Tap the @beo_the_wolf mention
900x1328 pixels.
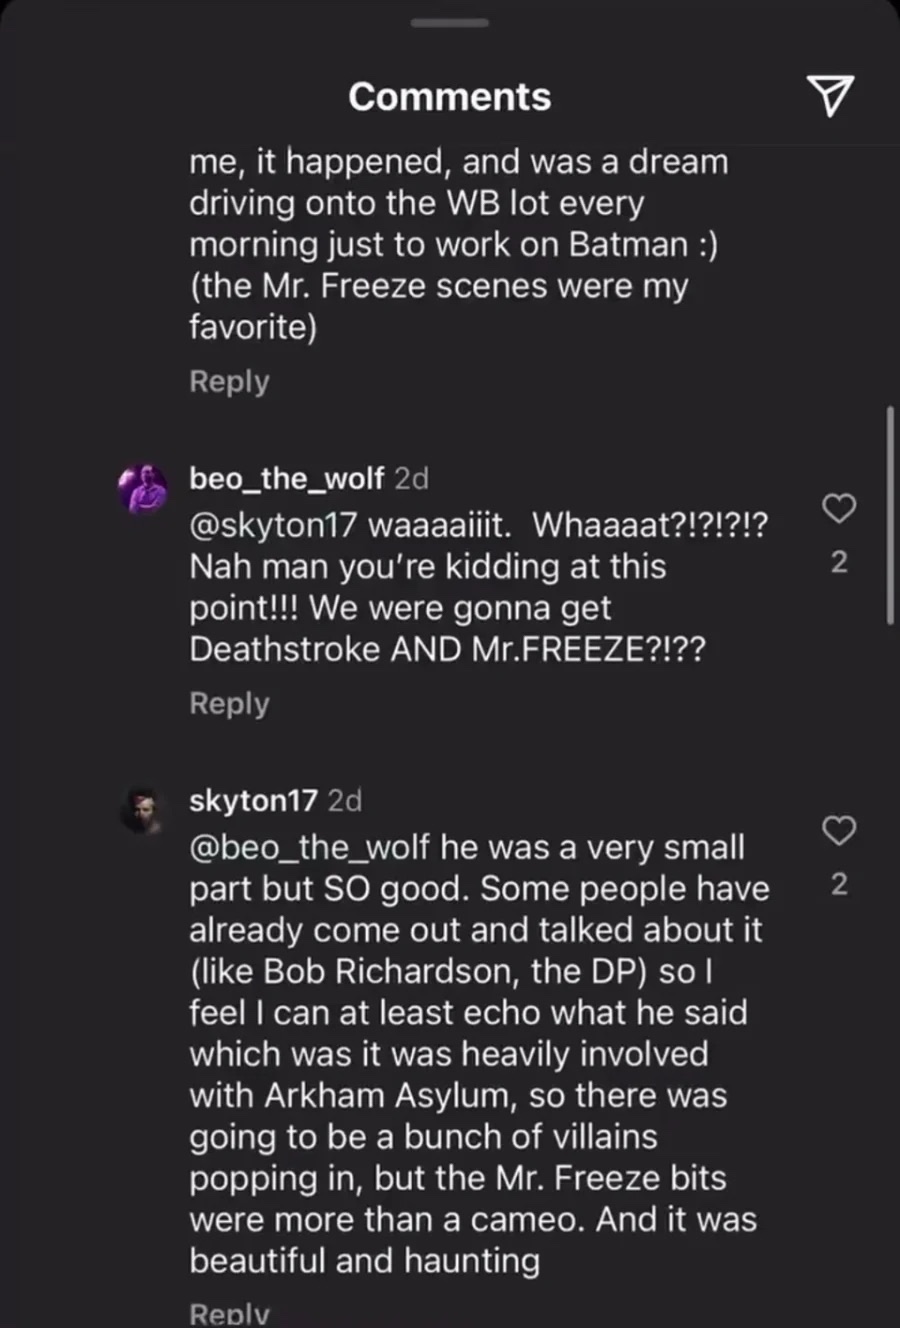click(309, 847)
